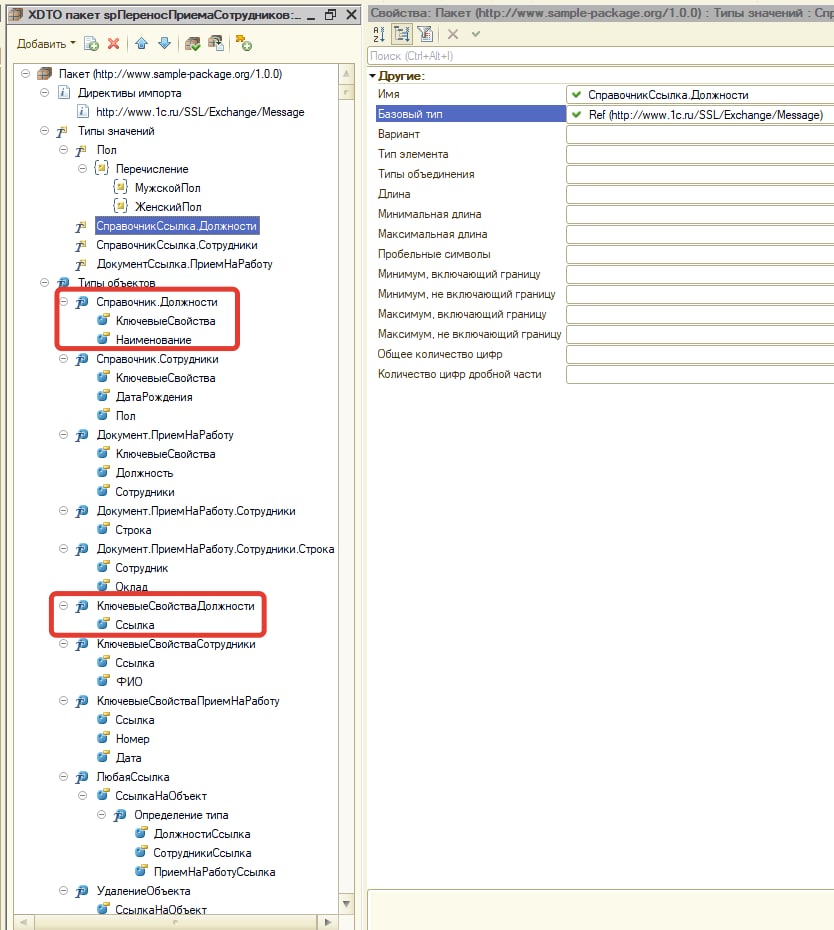Collapse the ЛюбаяСсылка node
Viewport: 834px width, 930px height.
pyautogui.click(x=63, y=776)
